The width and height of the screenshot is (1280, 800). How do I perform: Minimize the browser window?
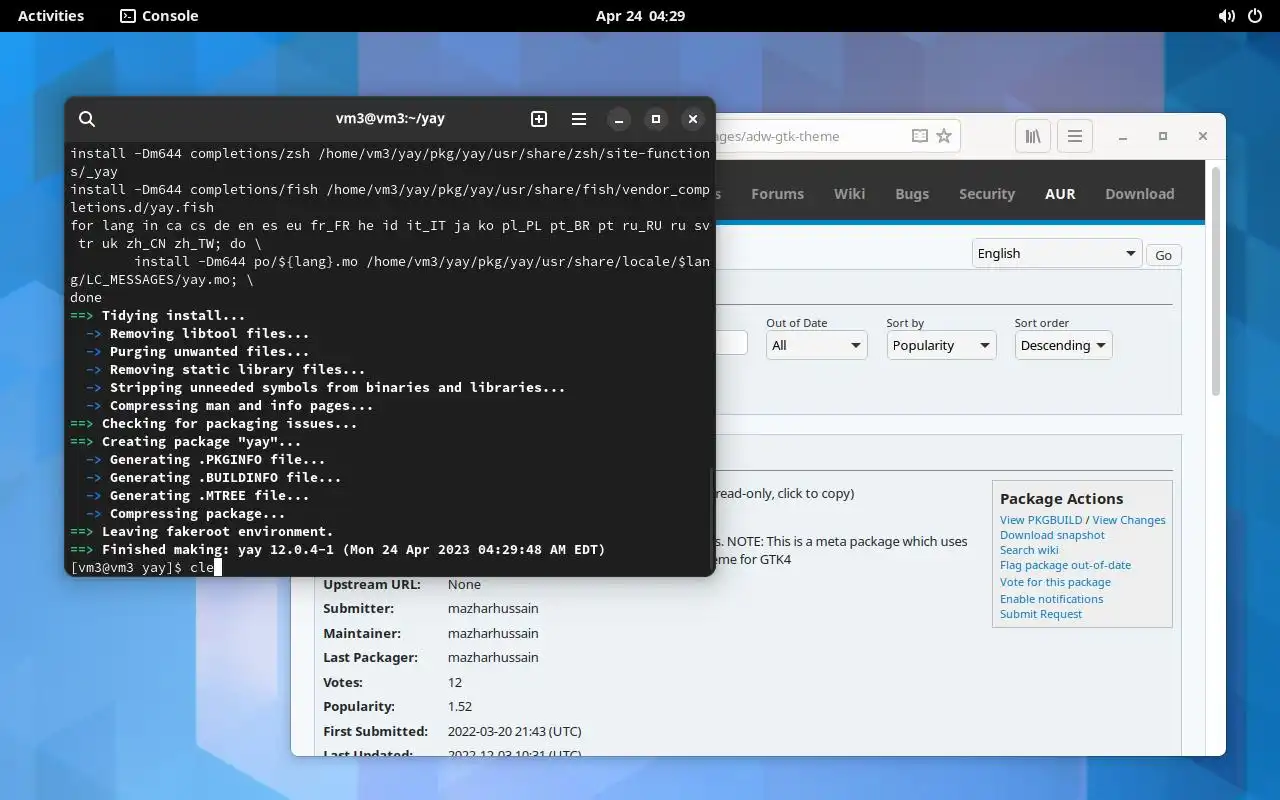click(1123, 136)
